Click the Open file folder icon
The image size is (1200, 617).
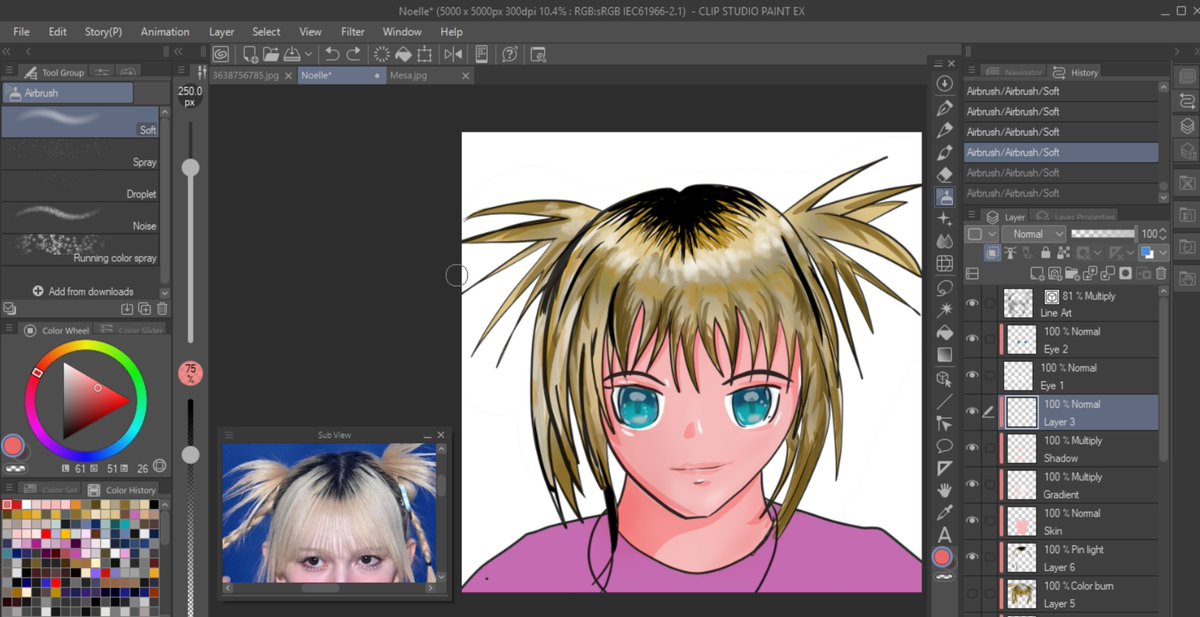(271, 54)
